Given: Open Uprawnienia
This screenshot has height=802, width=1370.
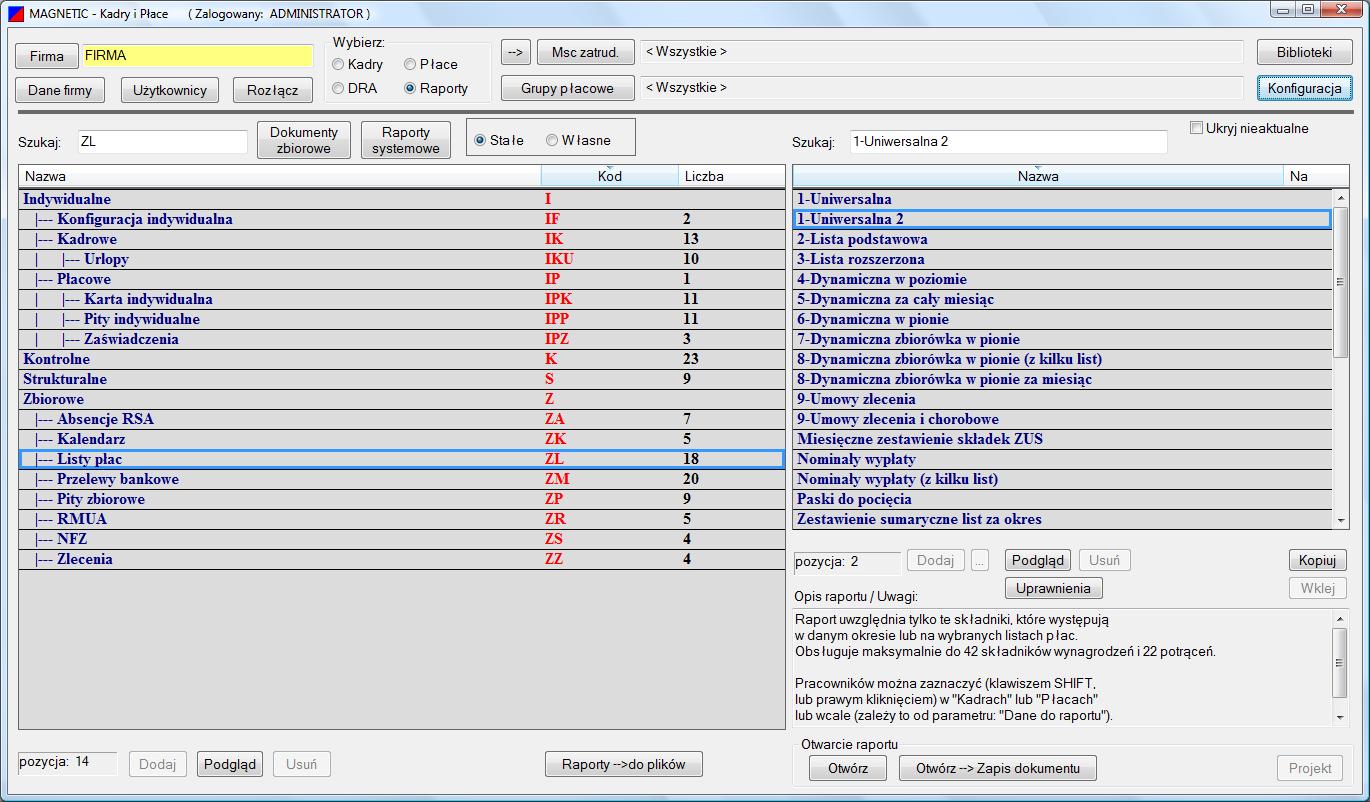Looking at the screenshot, I should 1053,588.
